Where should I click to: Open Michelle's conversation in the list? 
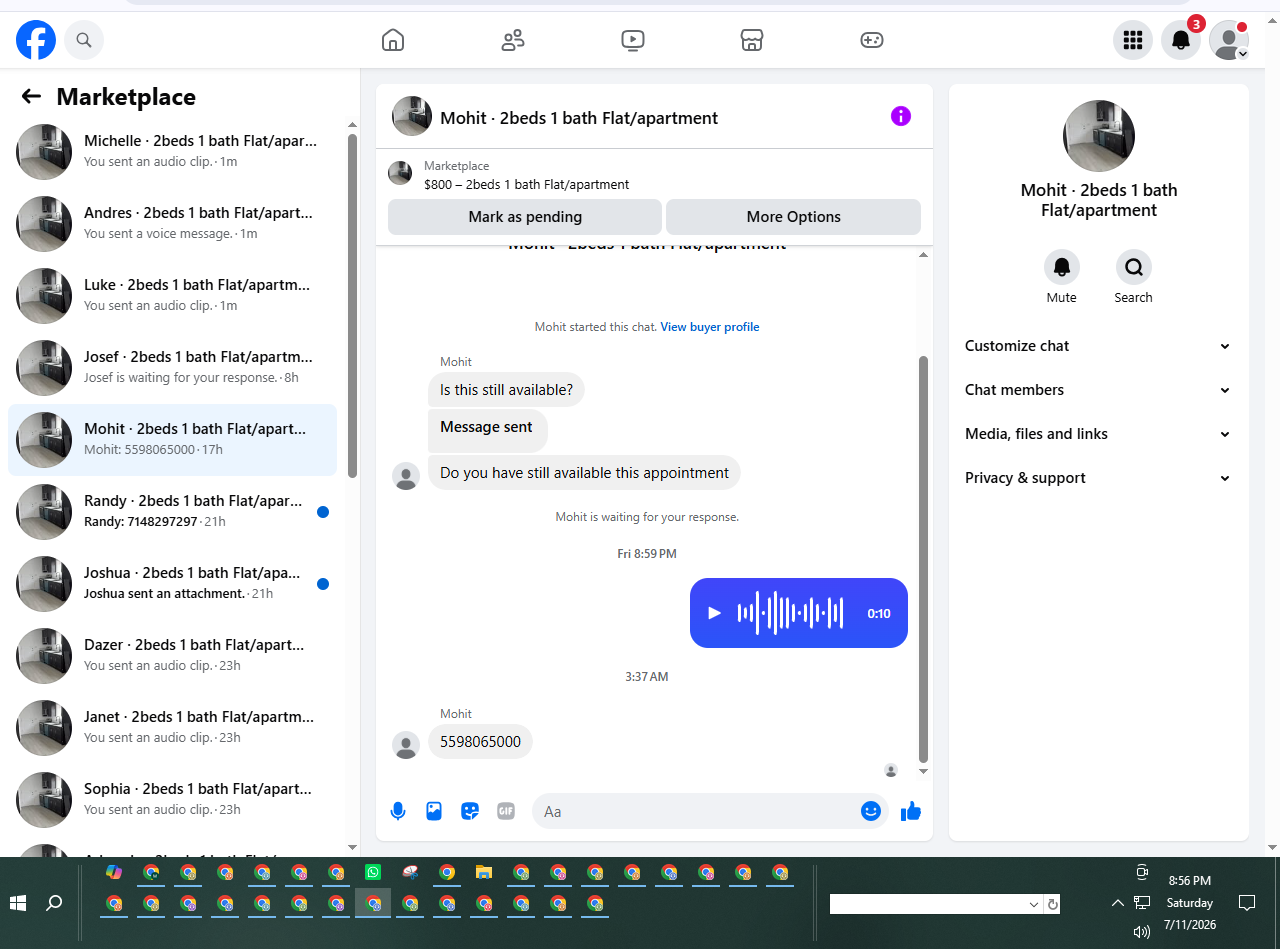coord(172,152)
